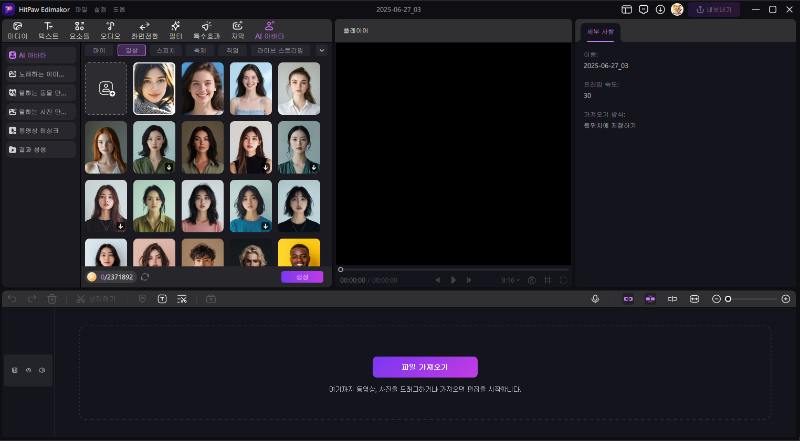This screenshot has width=800, height=441.
Task: Open the download manager icon in title bar
Action: [x=660, y=9]
